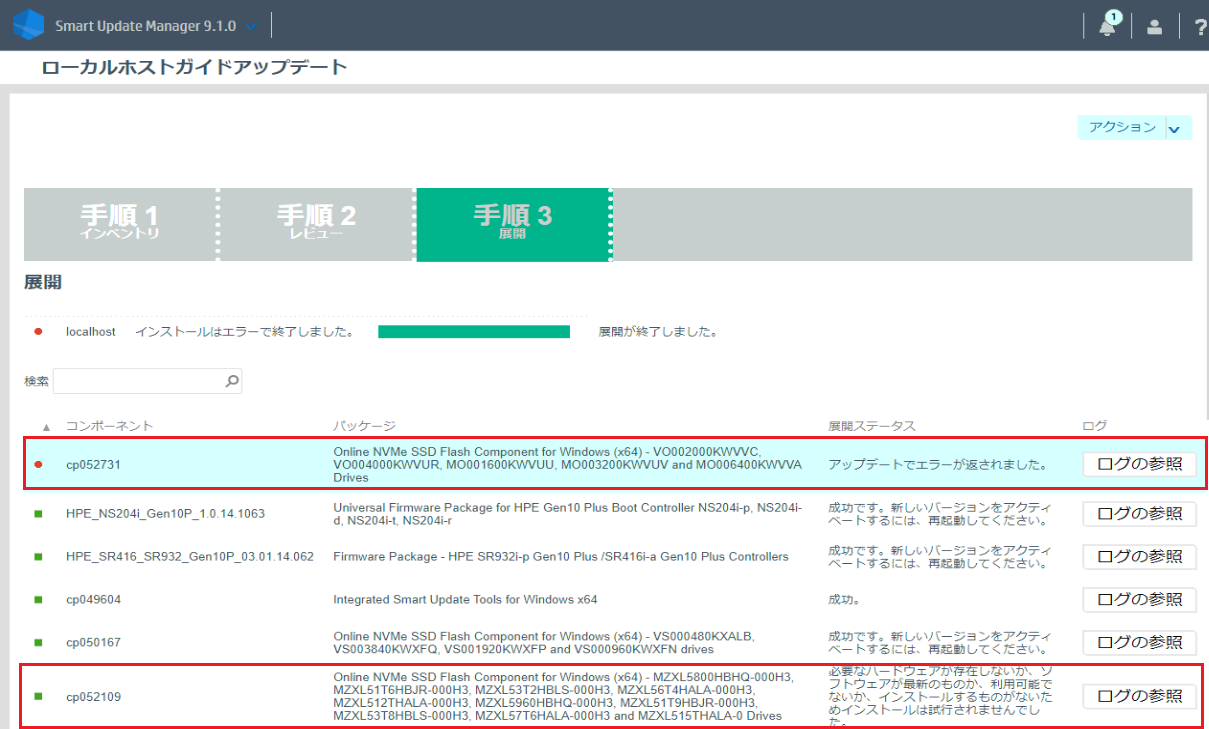Open the notifications bell icon
The height and width of the screenshot is (729, 1209).
(1107, 27)
